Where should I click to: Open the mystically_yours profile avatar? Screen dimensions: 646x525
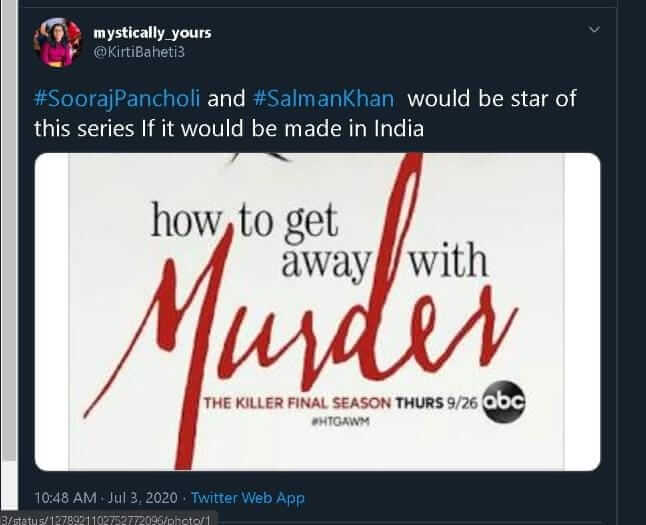tap(57, 42)
